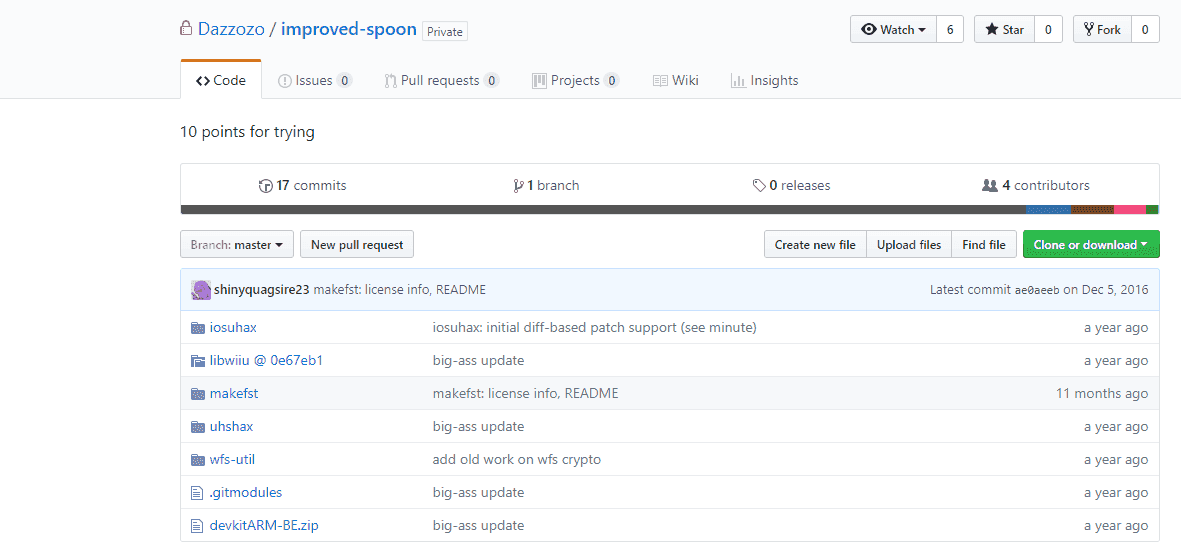Click the Wiki book icon
This screenshot has width=1181, height=551.
pos(660,81)
